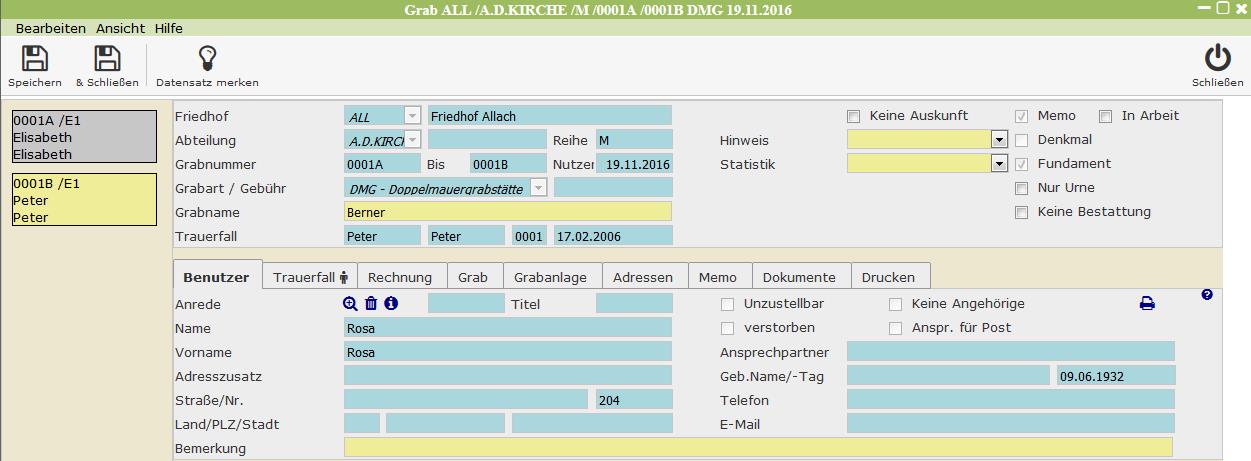
Task: Click the Datensatz merken lightbulb icon
Action: (x=207, y=59)
